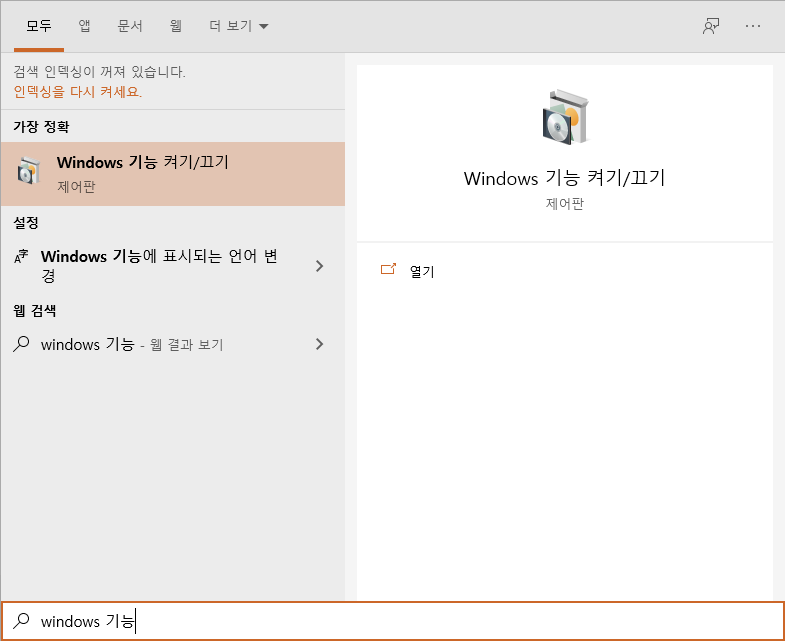
Task: Click the Windows 기능 켜기/끄기 title in preview pane
Action: pos(565,178)
